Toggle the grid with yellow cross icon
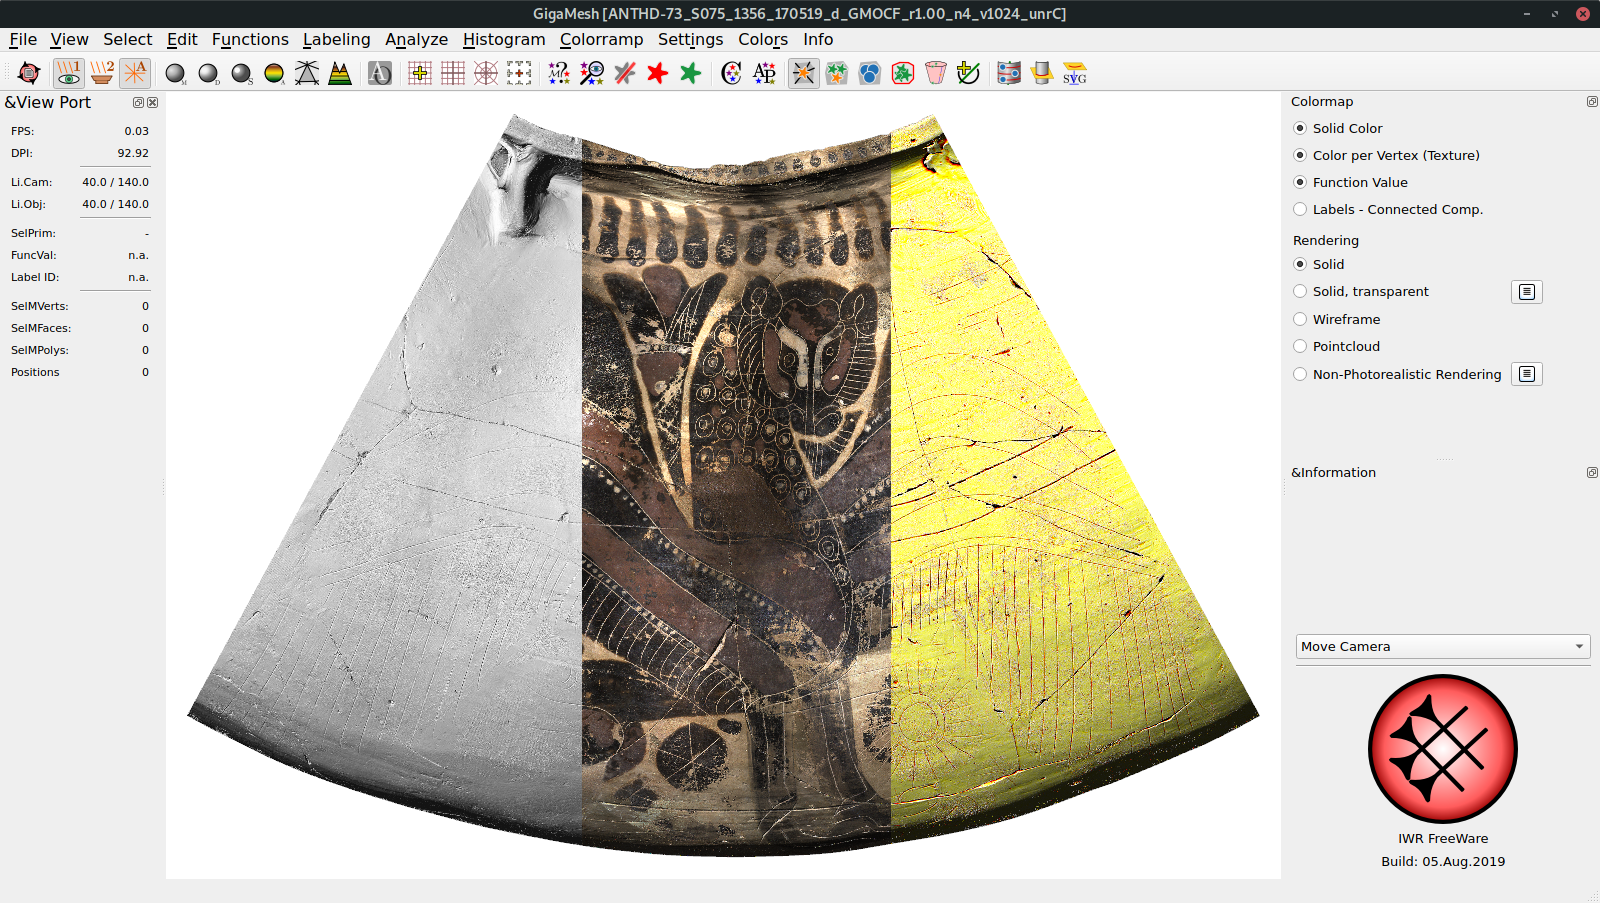Image resolution: width=1600 pixels, height=903 pixels. [420, 73]
